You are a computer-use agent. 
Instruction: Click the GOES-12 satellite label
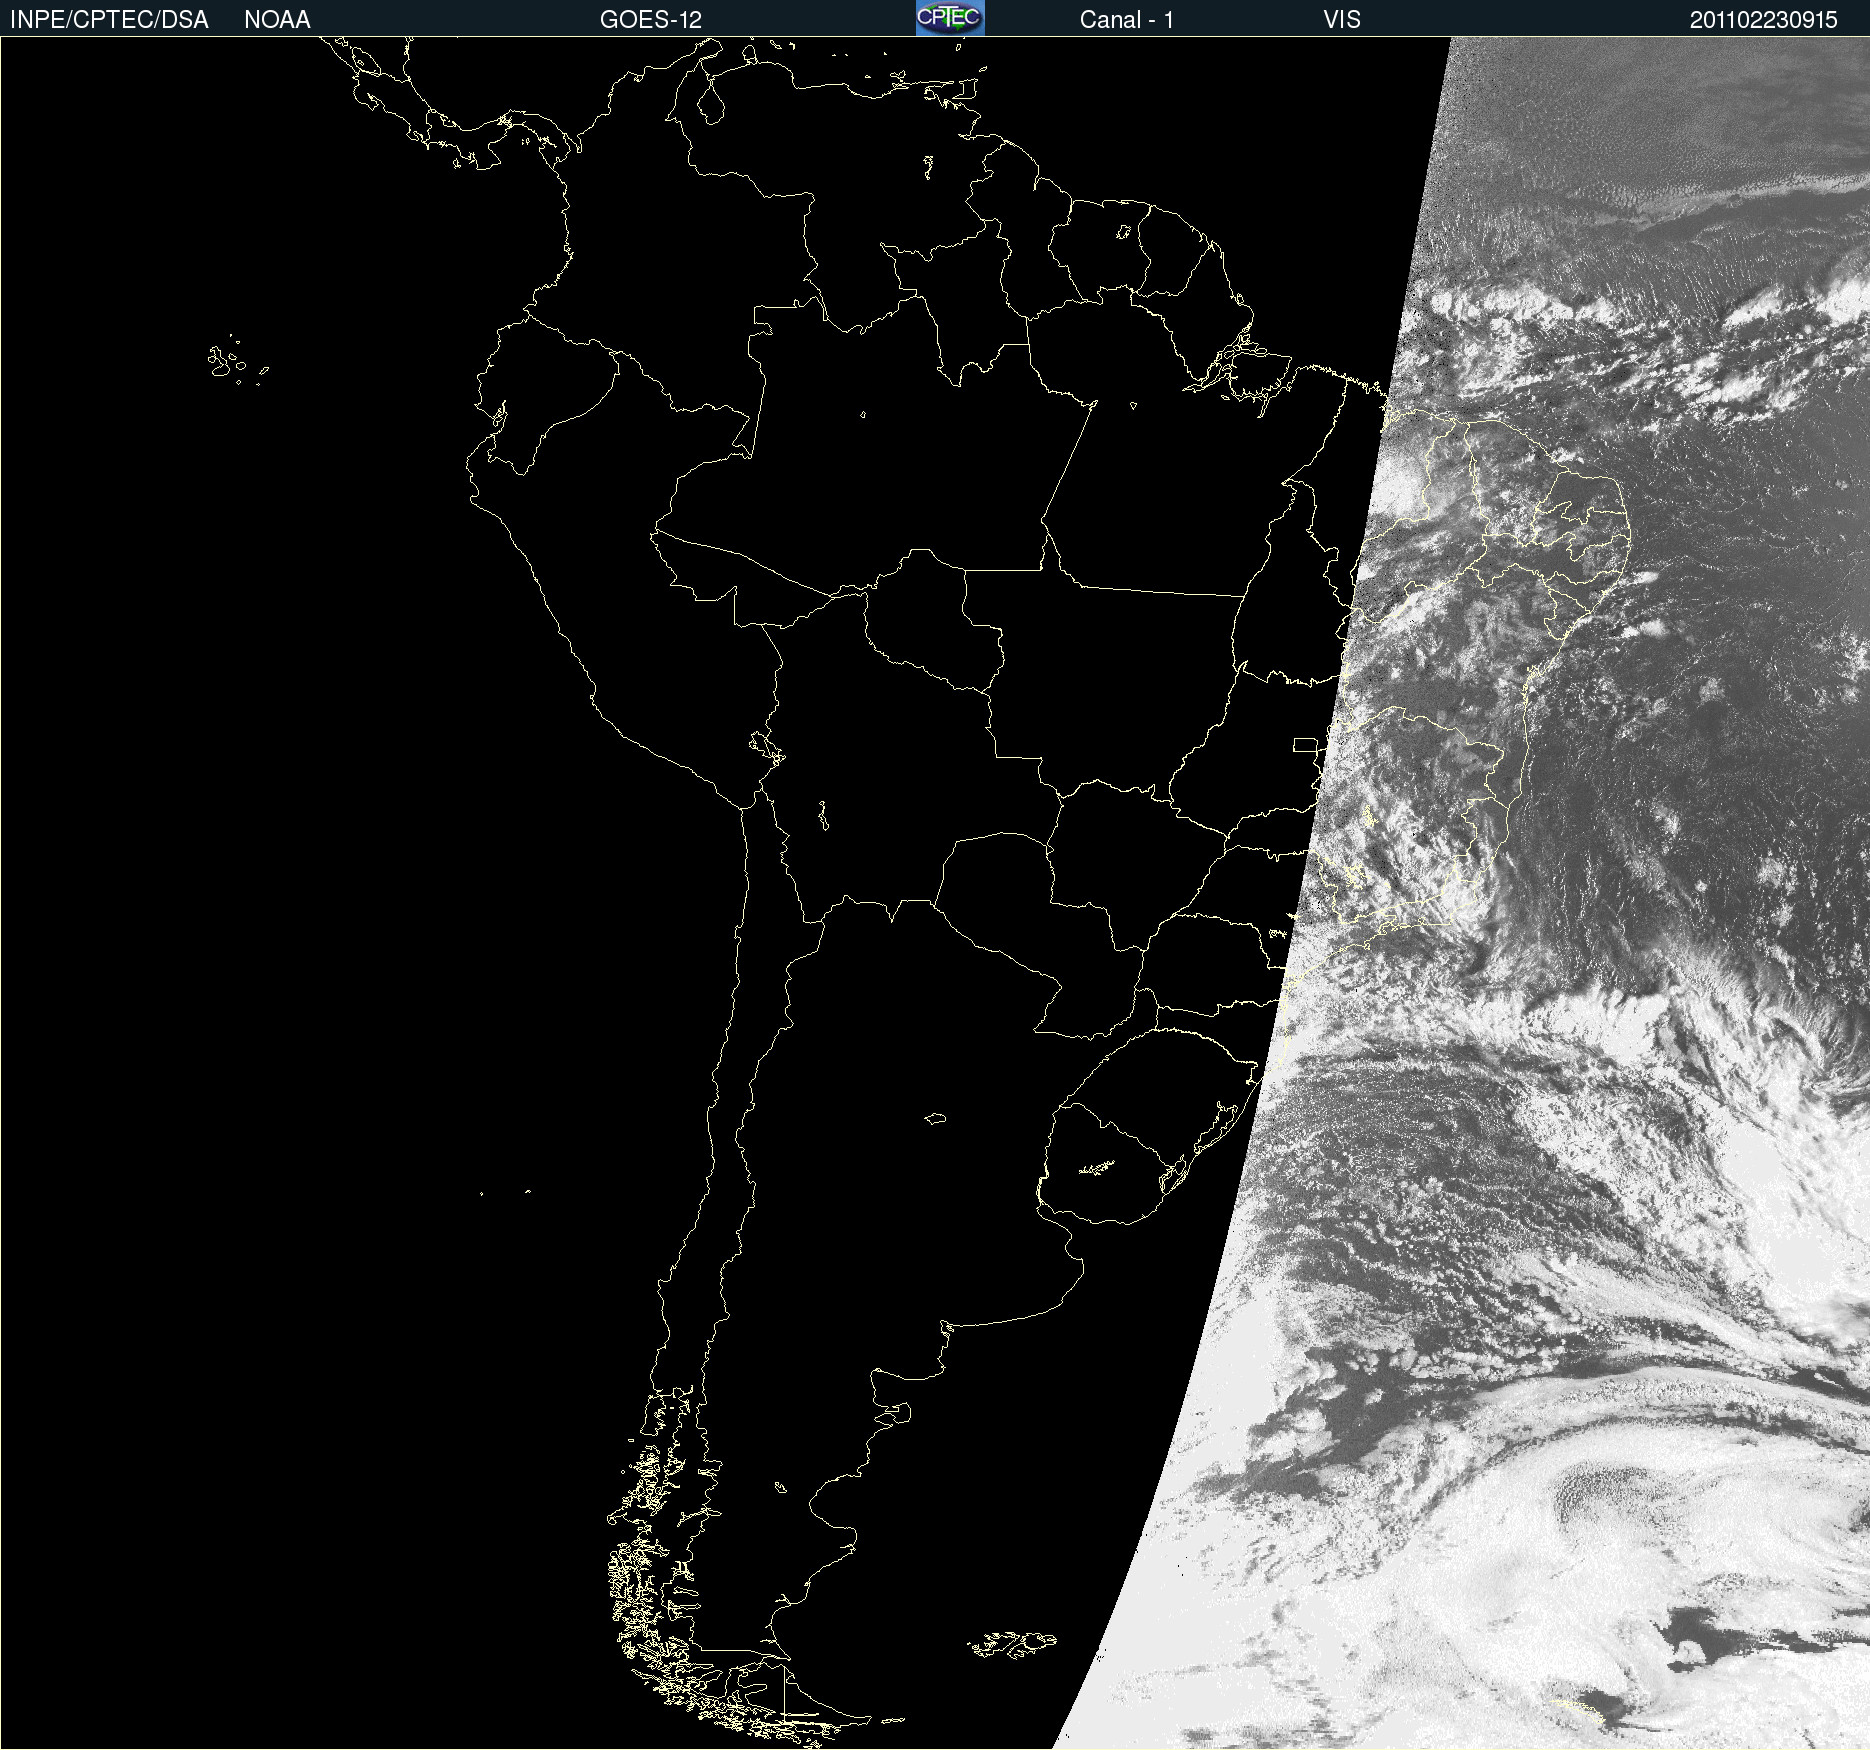[x=651, y=20]
